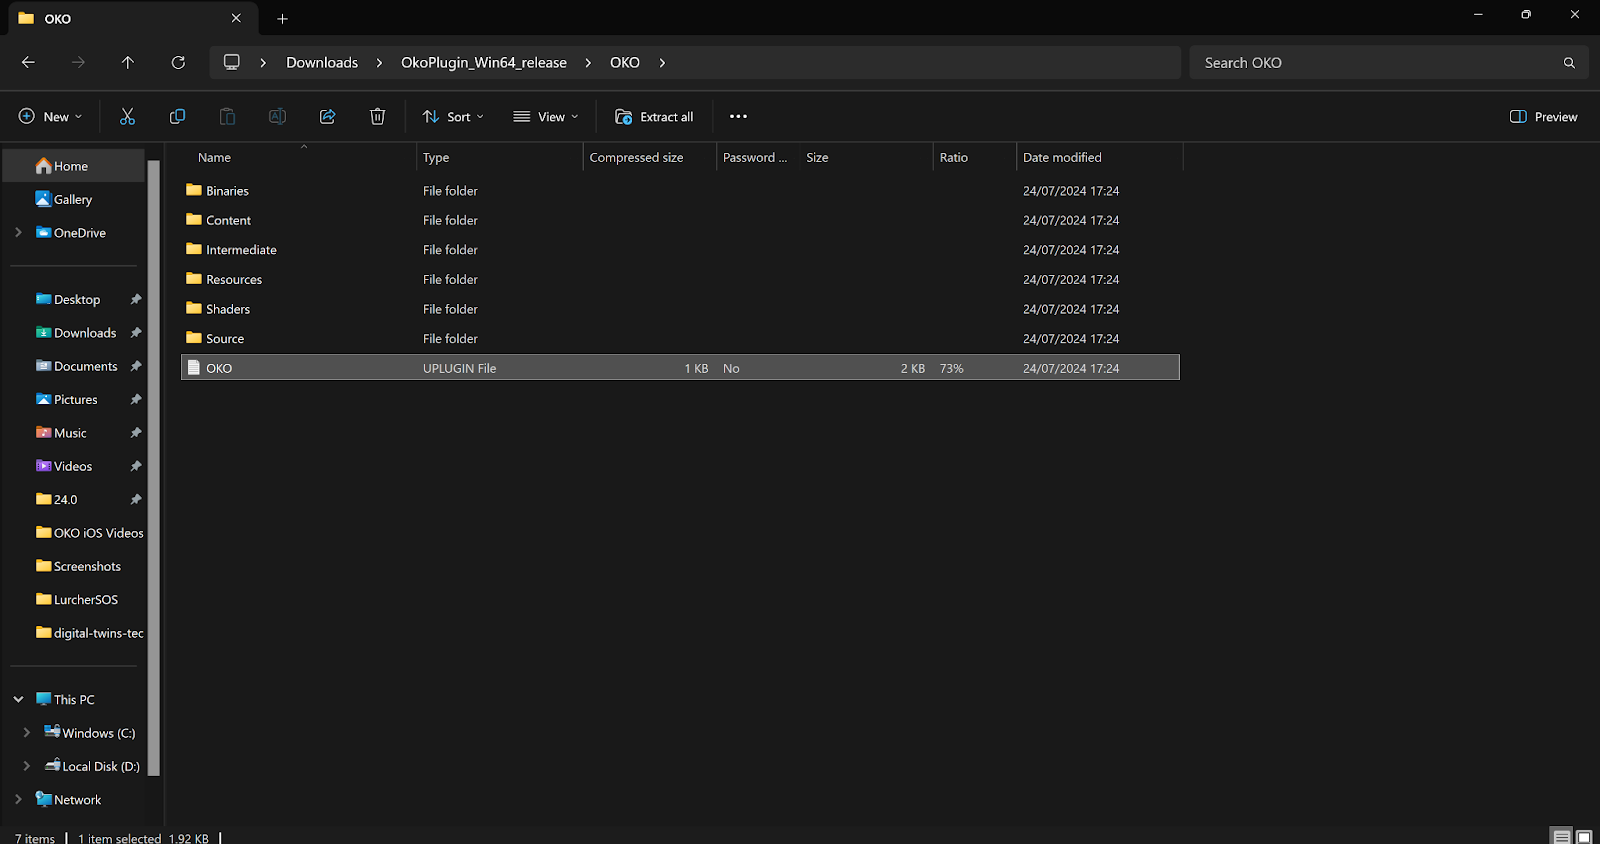Open the New dropdown menu
The image size is (1600, 844).
(50, 117)
